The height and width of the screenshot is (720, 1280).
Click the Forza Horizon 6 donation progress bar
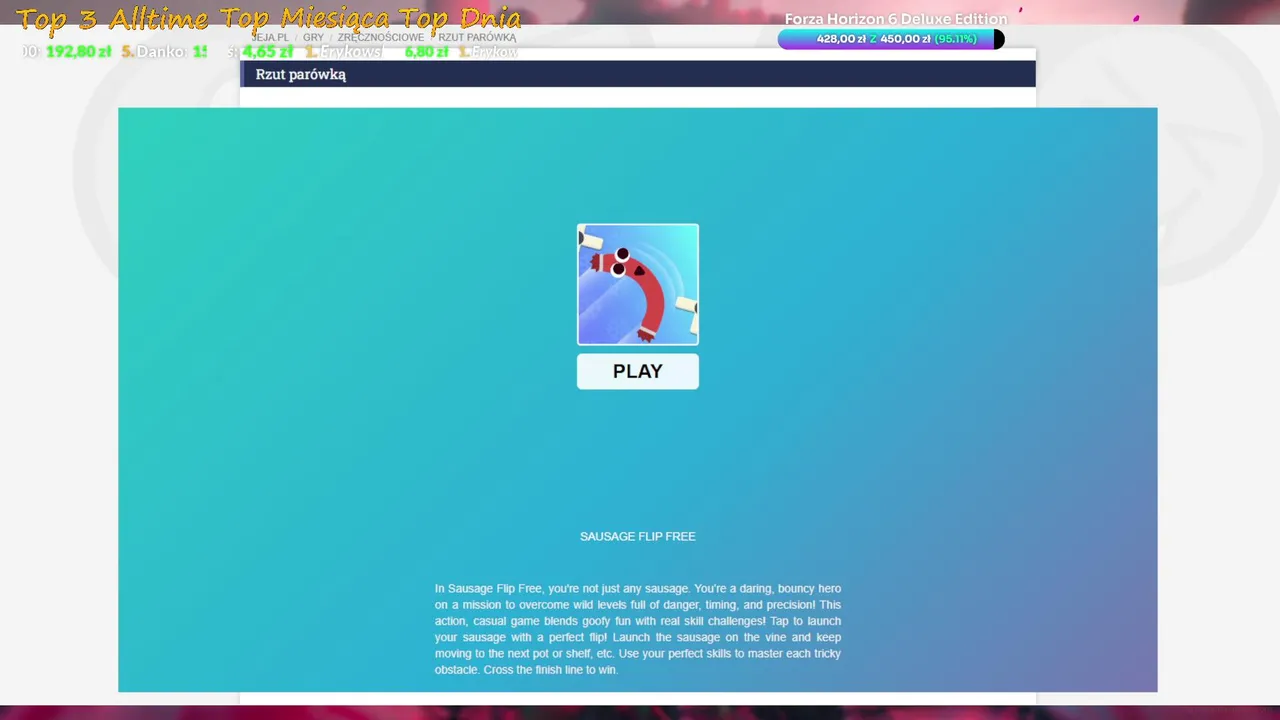pos(891,39)
